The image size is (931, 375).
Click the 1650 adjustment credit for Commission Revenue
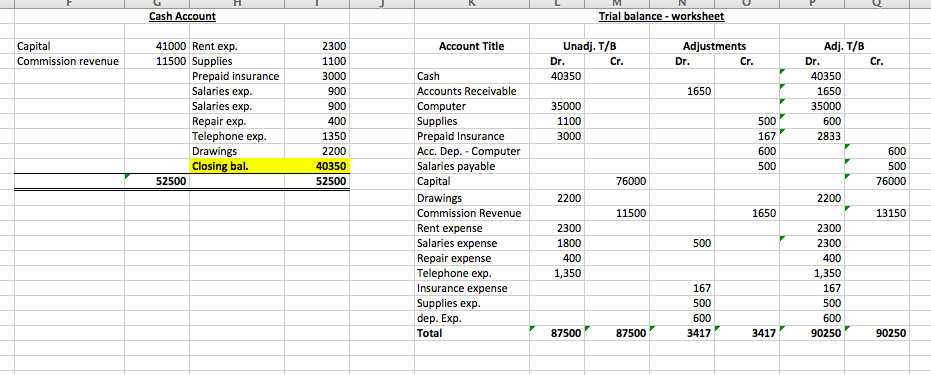coord(747,213)
